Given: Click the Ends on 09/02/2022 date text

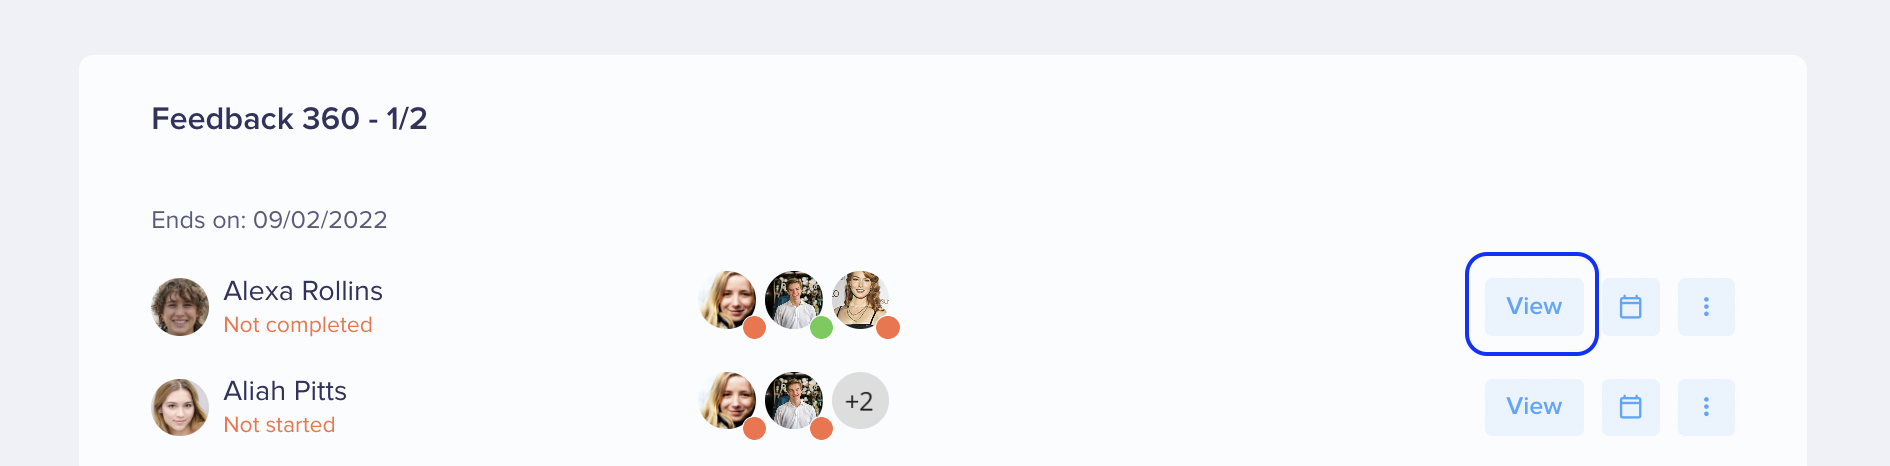Looking at the screenshot, I should coord(269,220).
